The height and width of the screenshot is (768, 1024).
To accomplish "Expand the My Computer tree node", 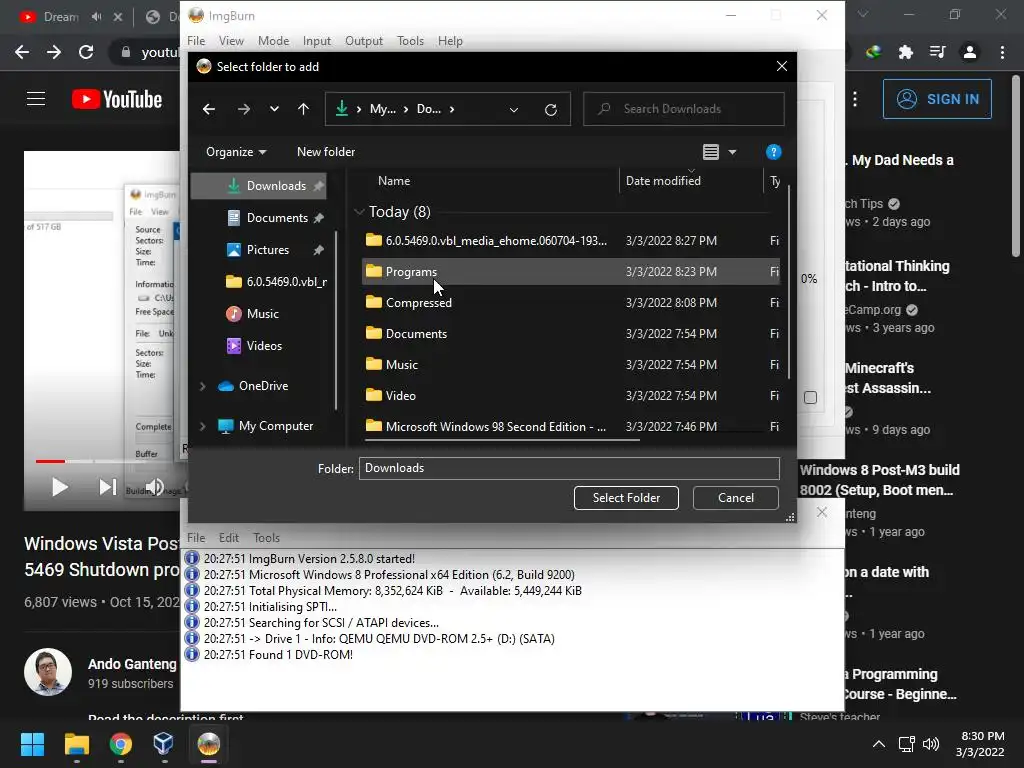I will click(202, 426).
